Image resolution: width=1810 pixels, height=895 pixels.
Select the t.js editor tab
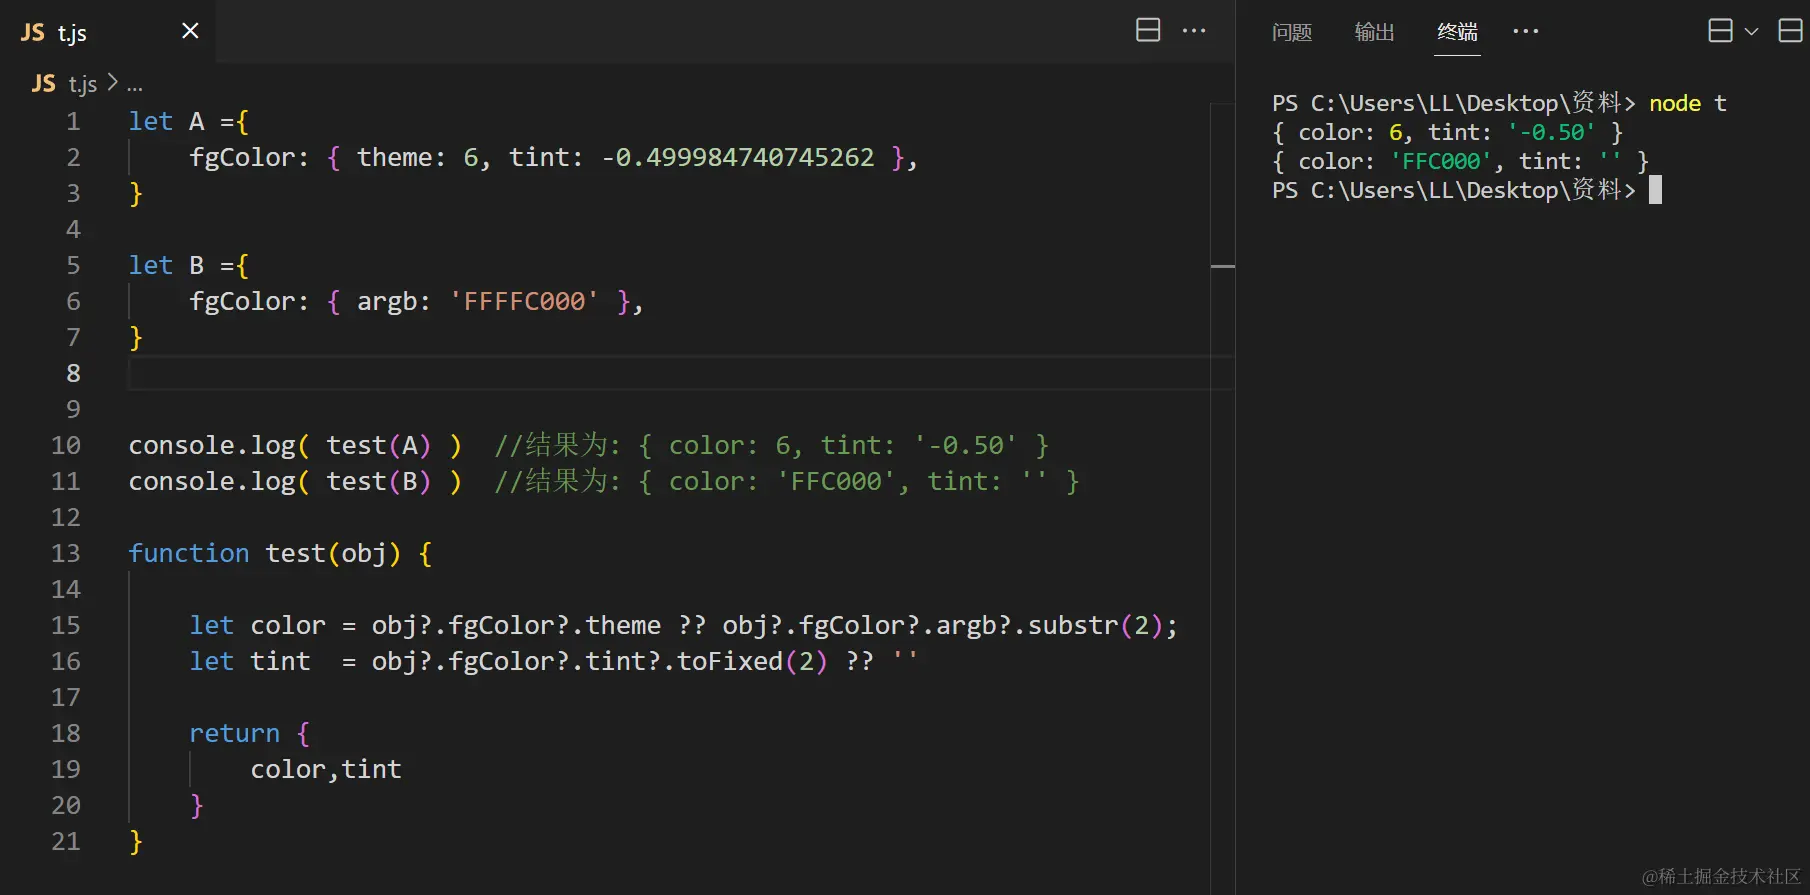click(107, 32)
